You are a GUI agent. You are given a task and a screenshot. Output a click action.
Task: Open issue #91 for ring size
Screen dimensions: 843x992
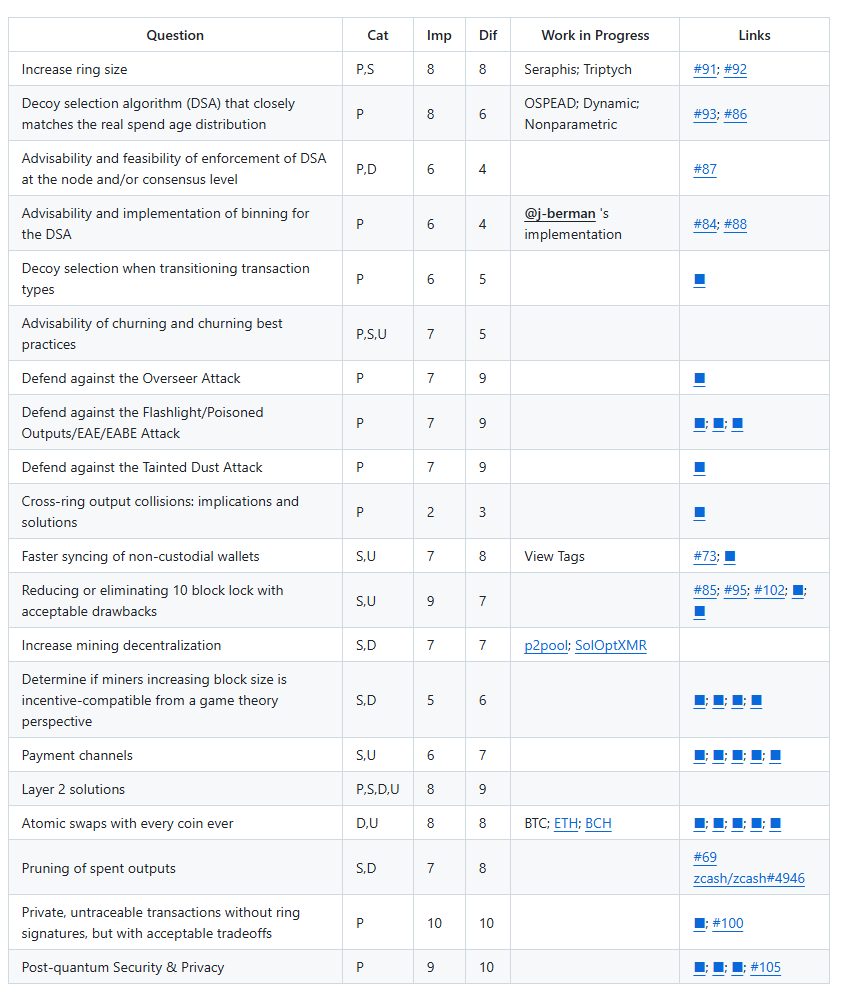704,70
